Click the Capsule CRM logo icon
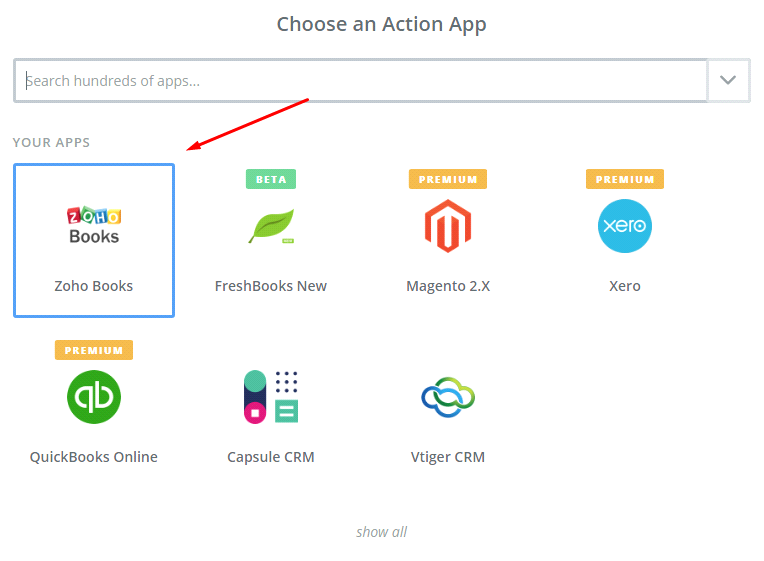This screenshot has height=561, width=764. click(271, 397)
